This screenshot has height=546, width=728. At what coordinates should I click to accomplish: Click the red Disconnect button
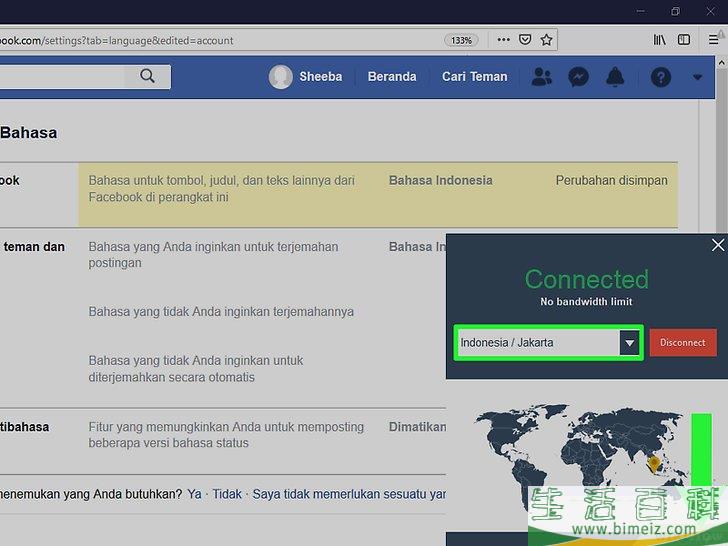click(x=683, y=343)
